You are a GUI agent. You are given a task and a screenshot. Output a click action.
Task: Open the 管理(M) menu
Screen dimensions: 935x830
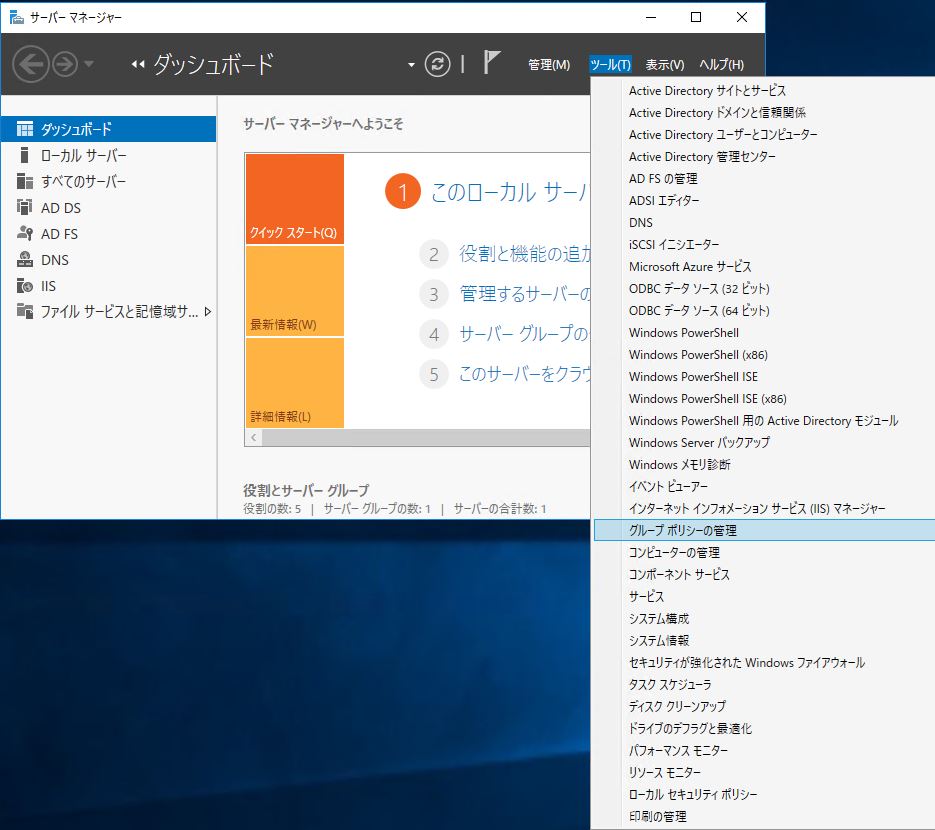548,65
